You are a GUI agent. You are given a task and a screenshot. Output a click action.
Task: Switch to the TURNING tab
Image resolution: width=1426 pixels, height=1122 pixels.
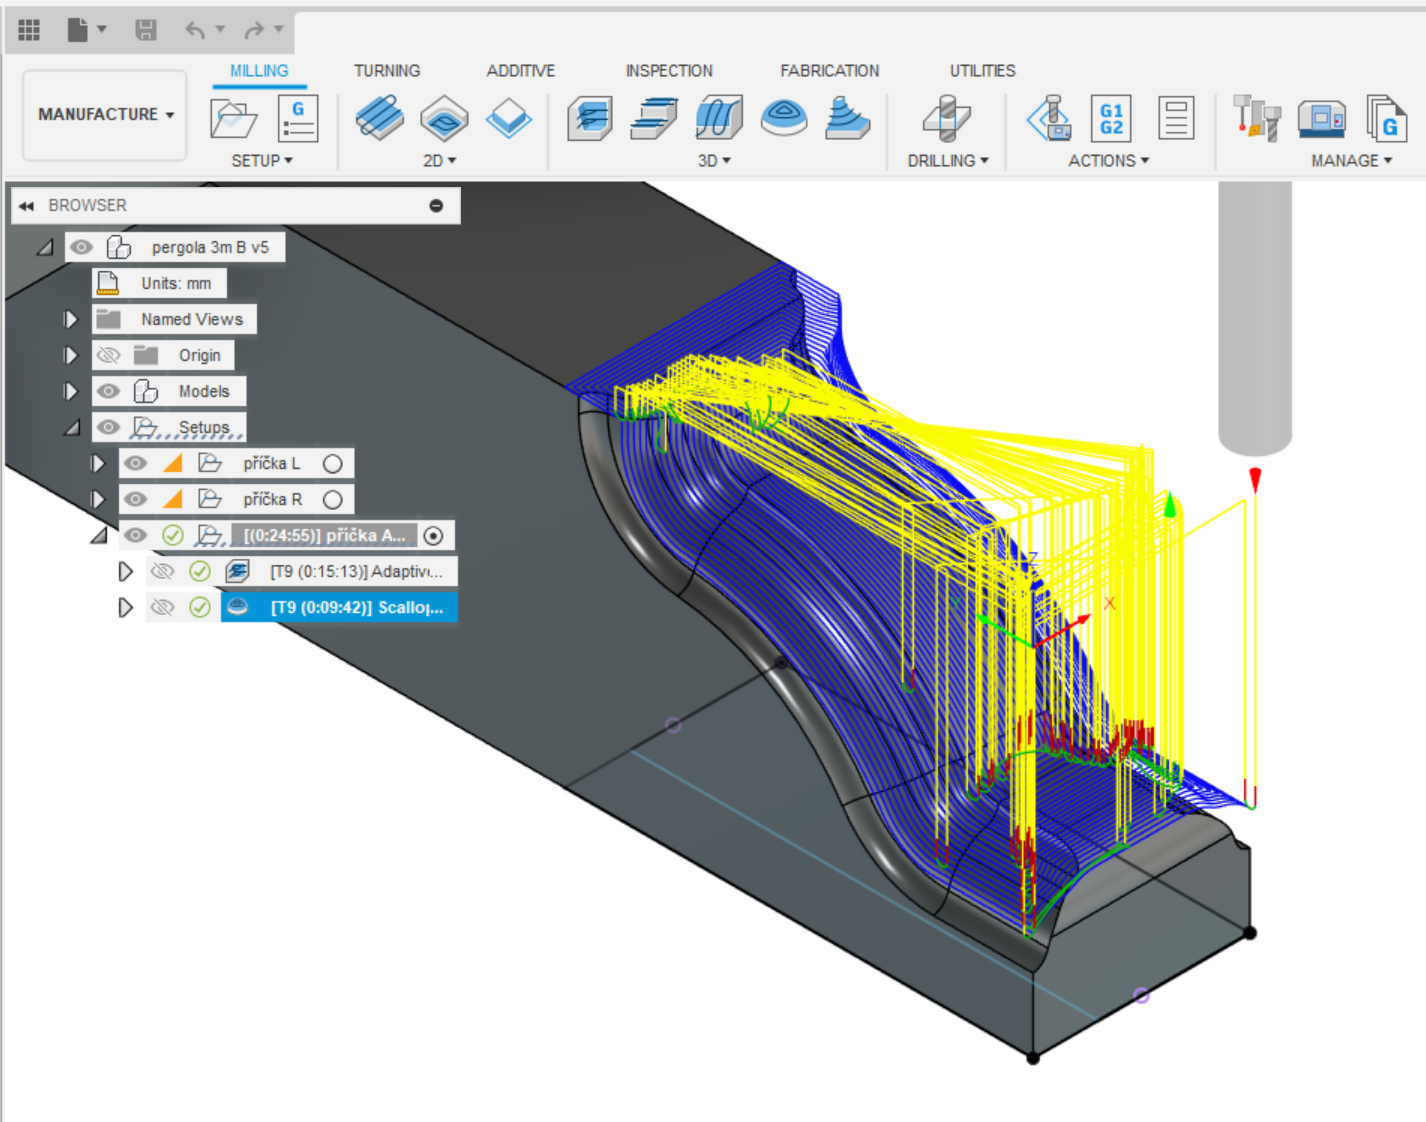tap(386, 71)
